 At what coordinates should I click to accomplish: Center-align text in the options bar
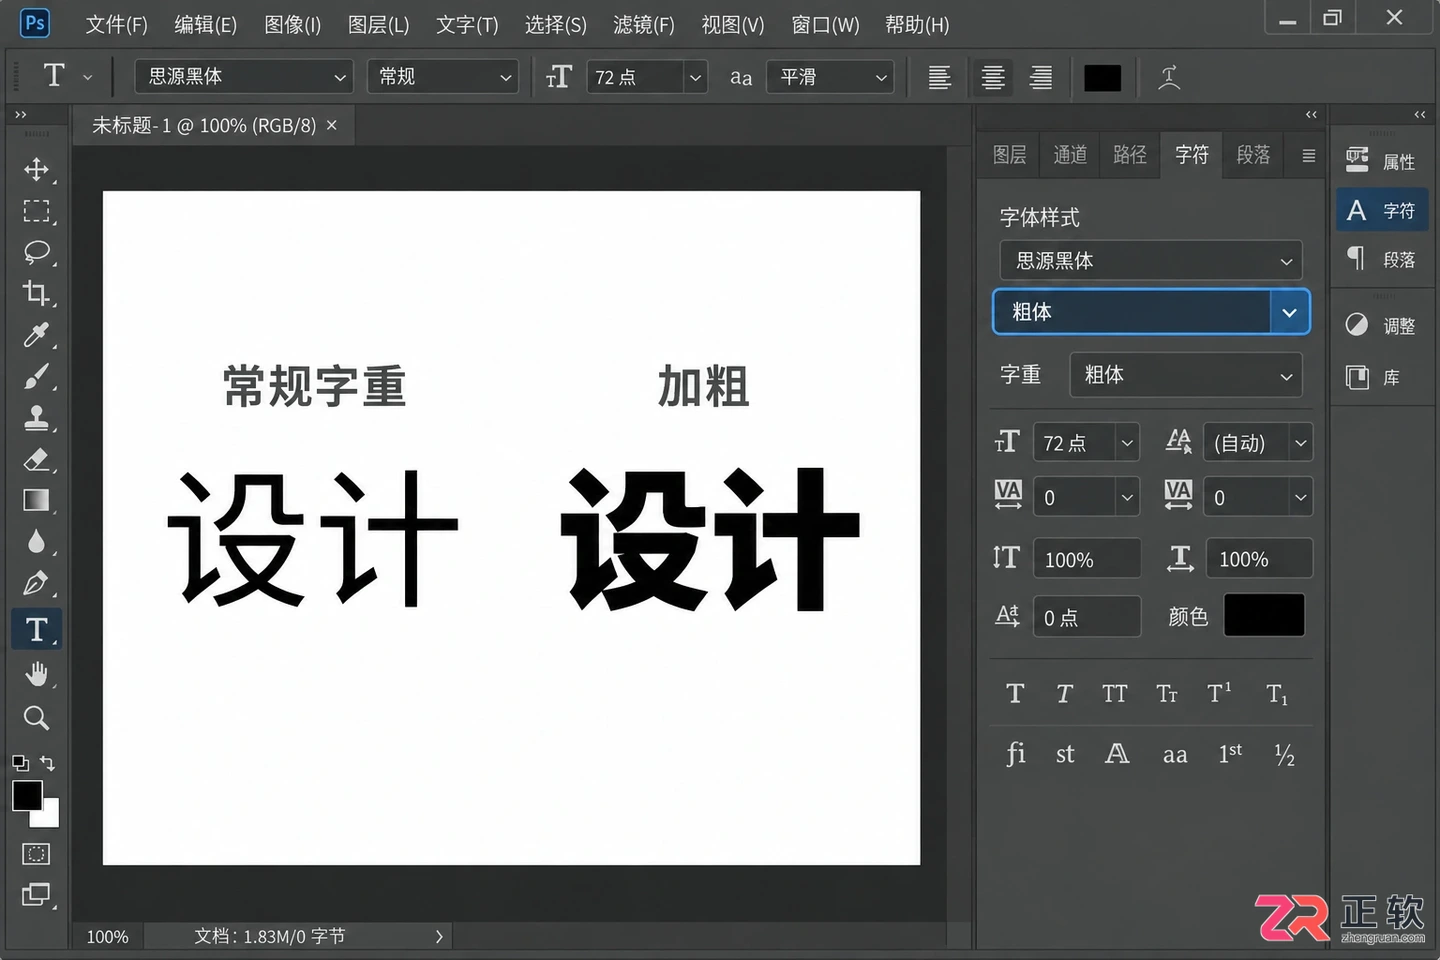pyautogui.click(x=993, y=77)
